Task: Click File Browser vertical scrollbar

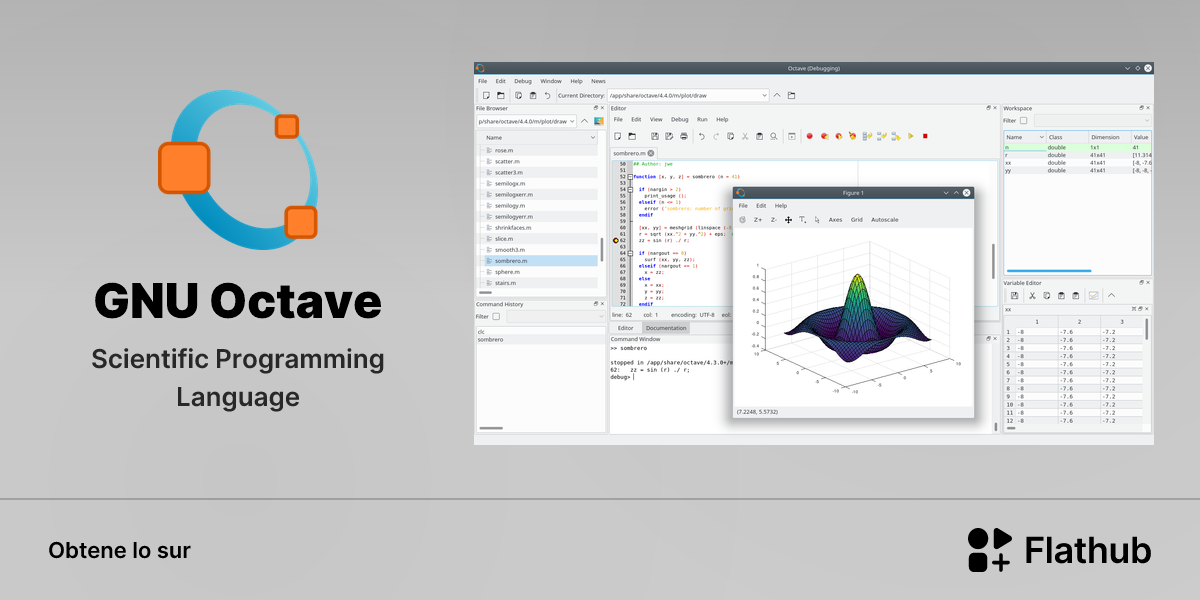Action: click(601, 250)
